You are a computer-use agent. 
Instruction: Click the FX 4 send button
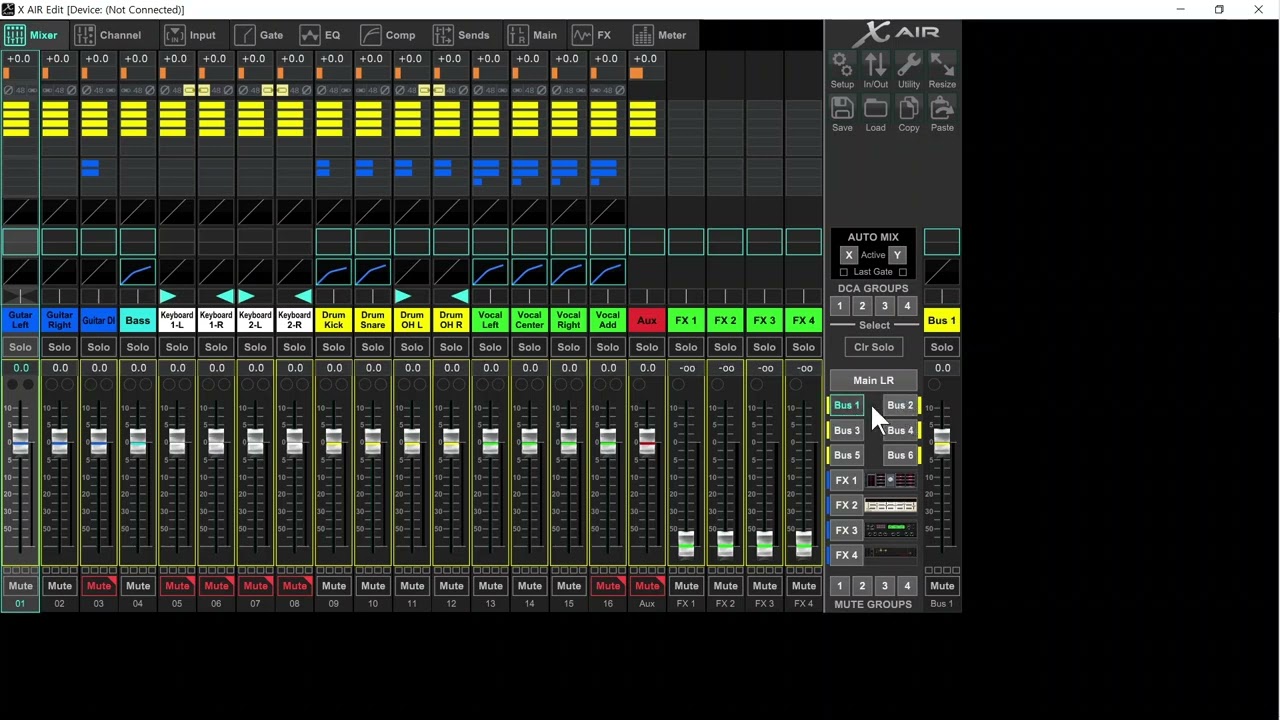tap(847, 555)
